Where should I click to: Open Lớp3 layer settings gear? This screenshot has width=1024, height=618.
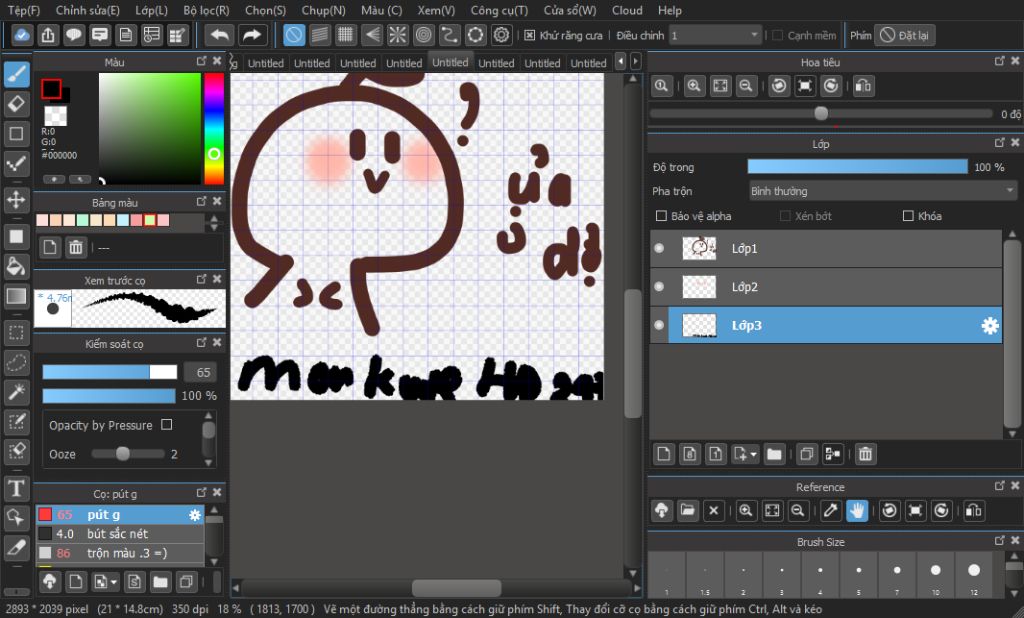989,325
